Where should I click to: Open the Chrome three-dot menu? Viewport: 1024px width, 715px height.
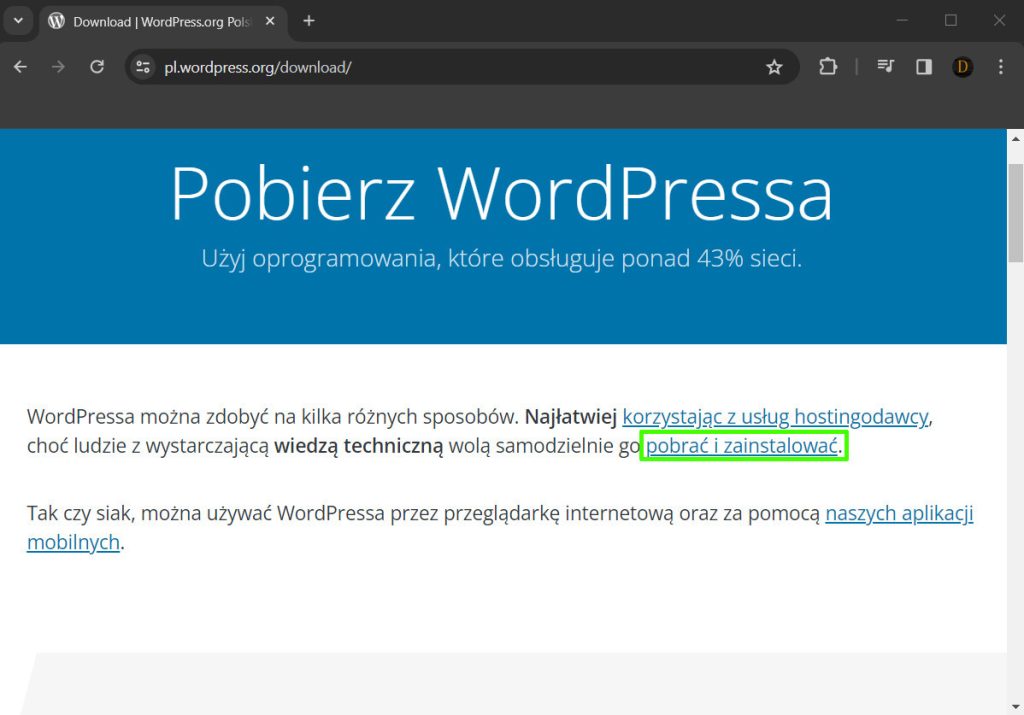click(x=1001, y=67)
